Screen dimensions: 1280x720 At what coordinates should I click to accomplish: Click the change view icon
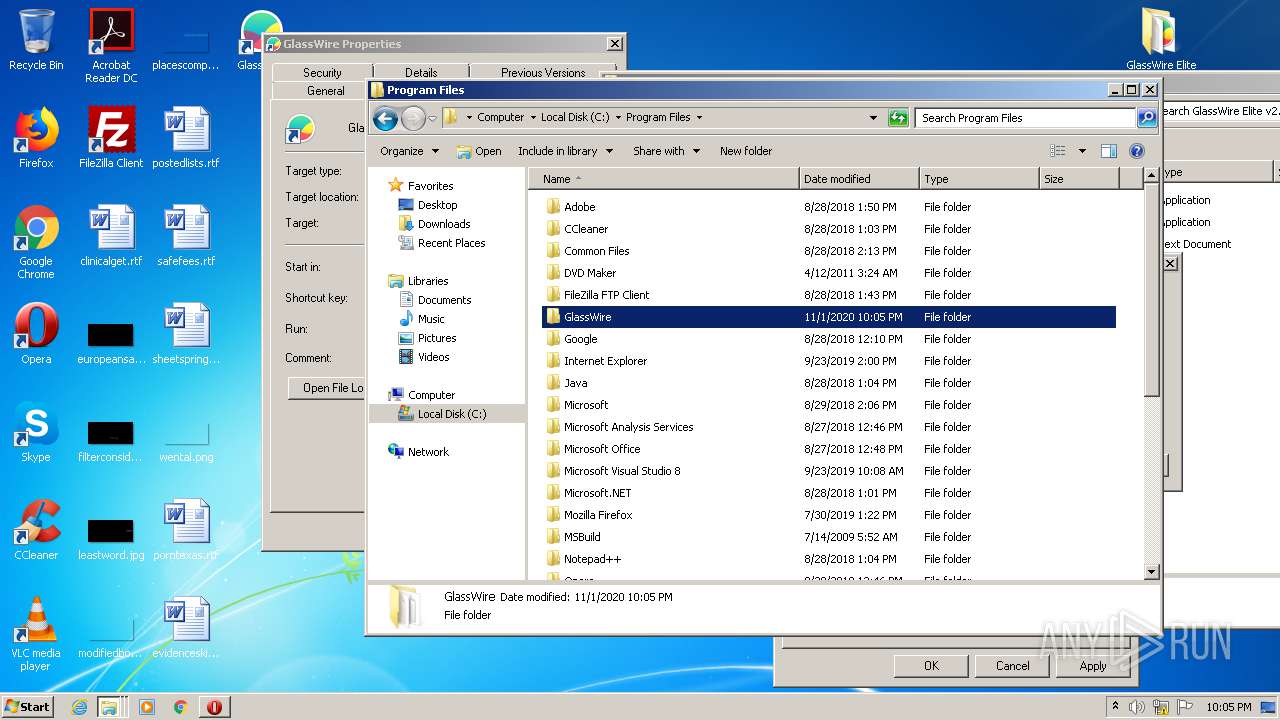click(x=1058, y=151)
